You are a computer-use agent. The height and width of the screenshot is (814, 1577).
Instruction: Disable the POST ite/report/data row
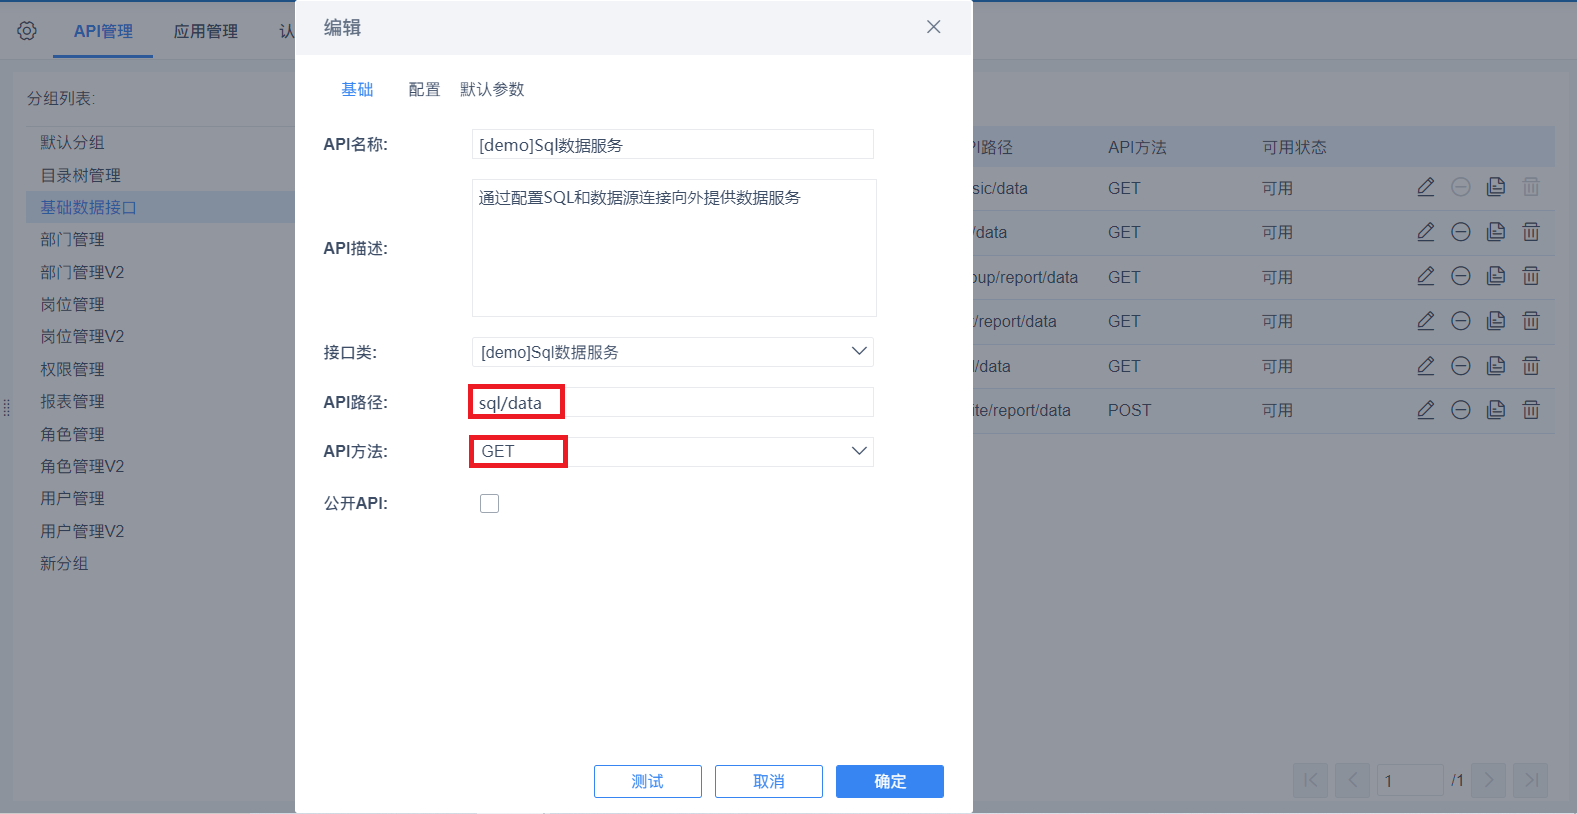pyautogui.click(x=1461, y=410)
